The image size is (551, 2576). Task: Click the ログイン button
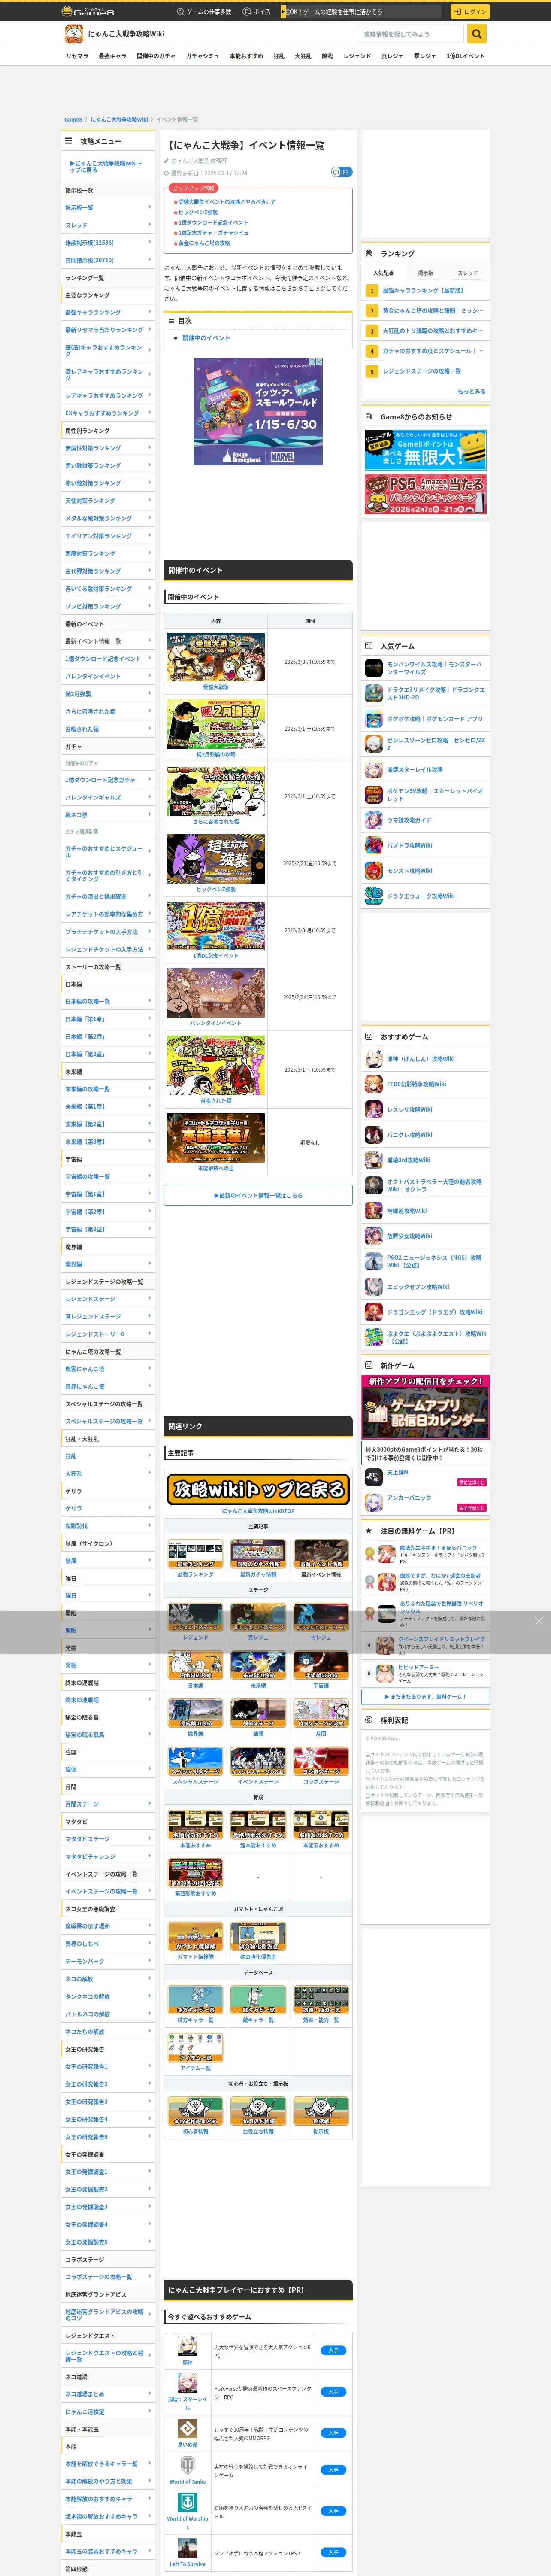click(470, 12)
